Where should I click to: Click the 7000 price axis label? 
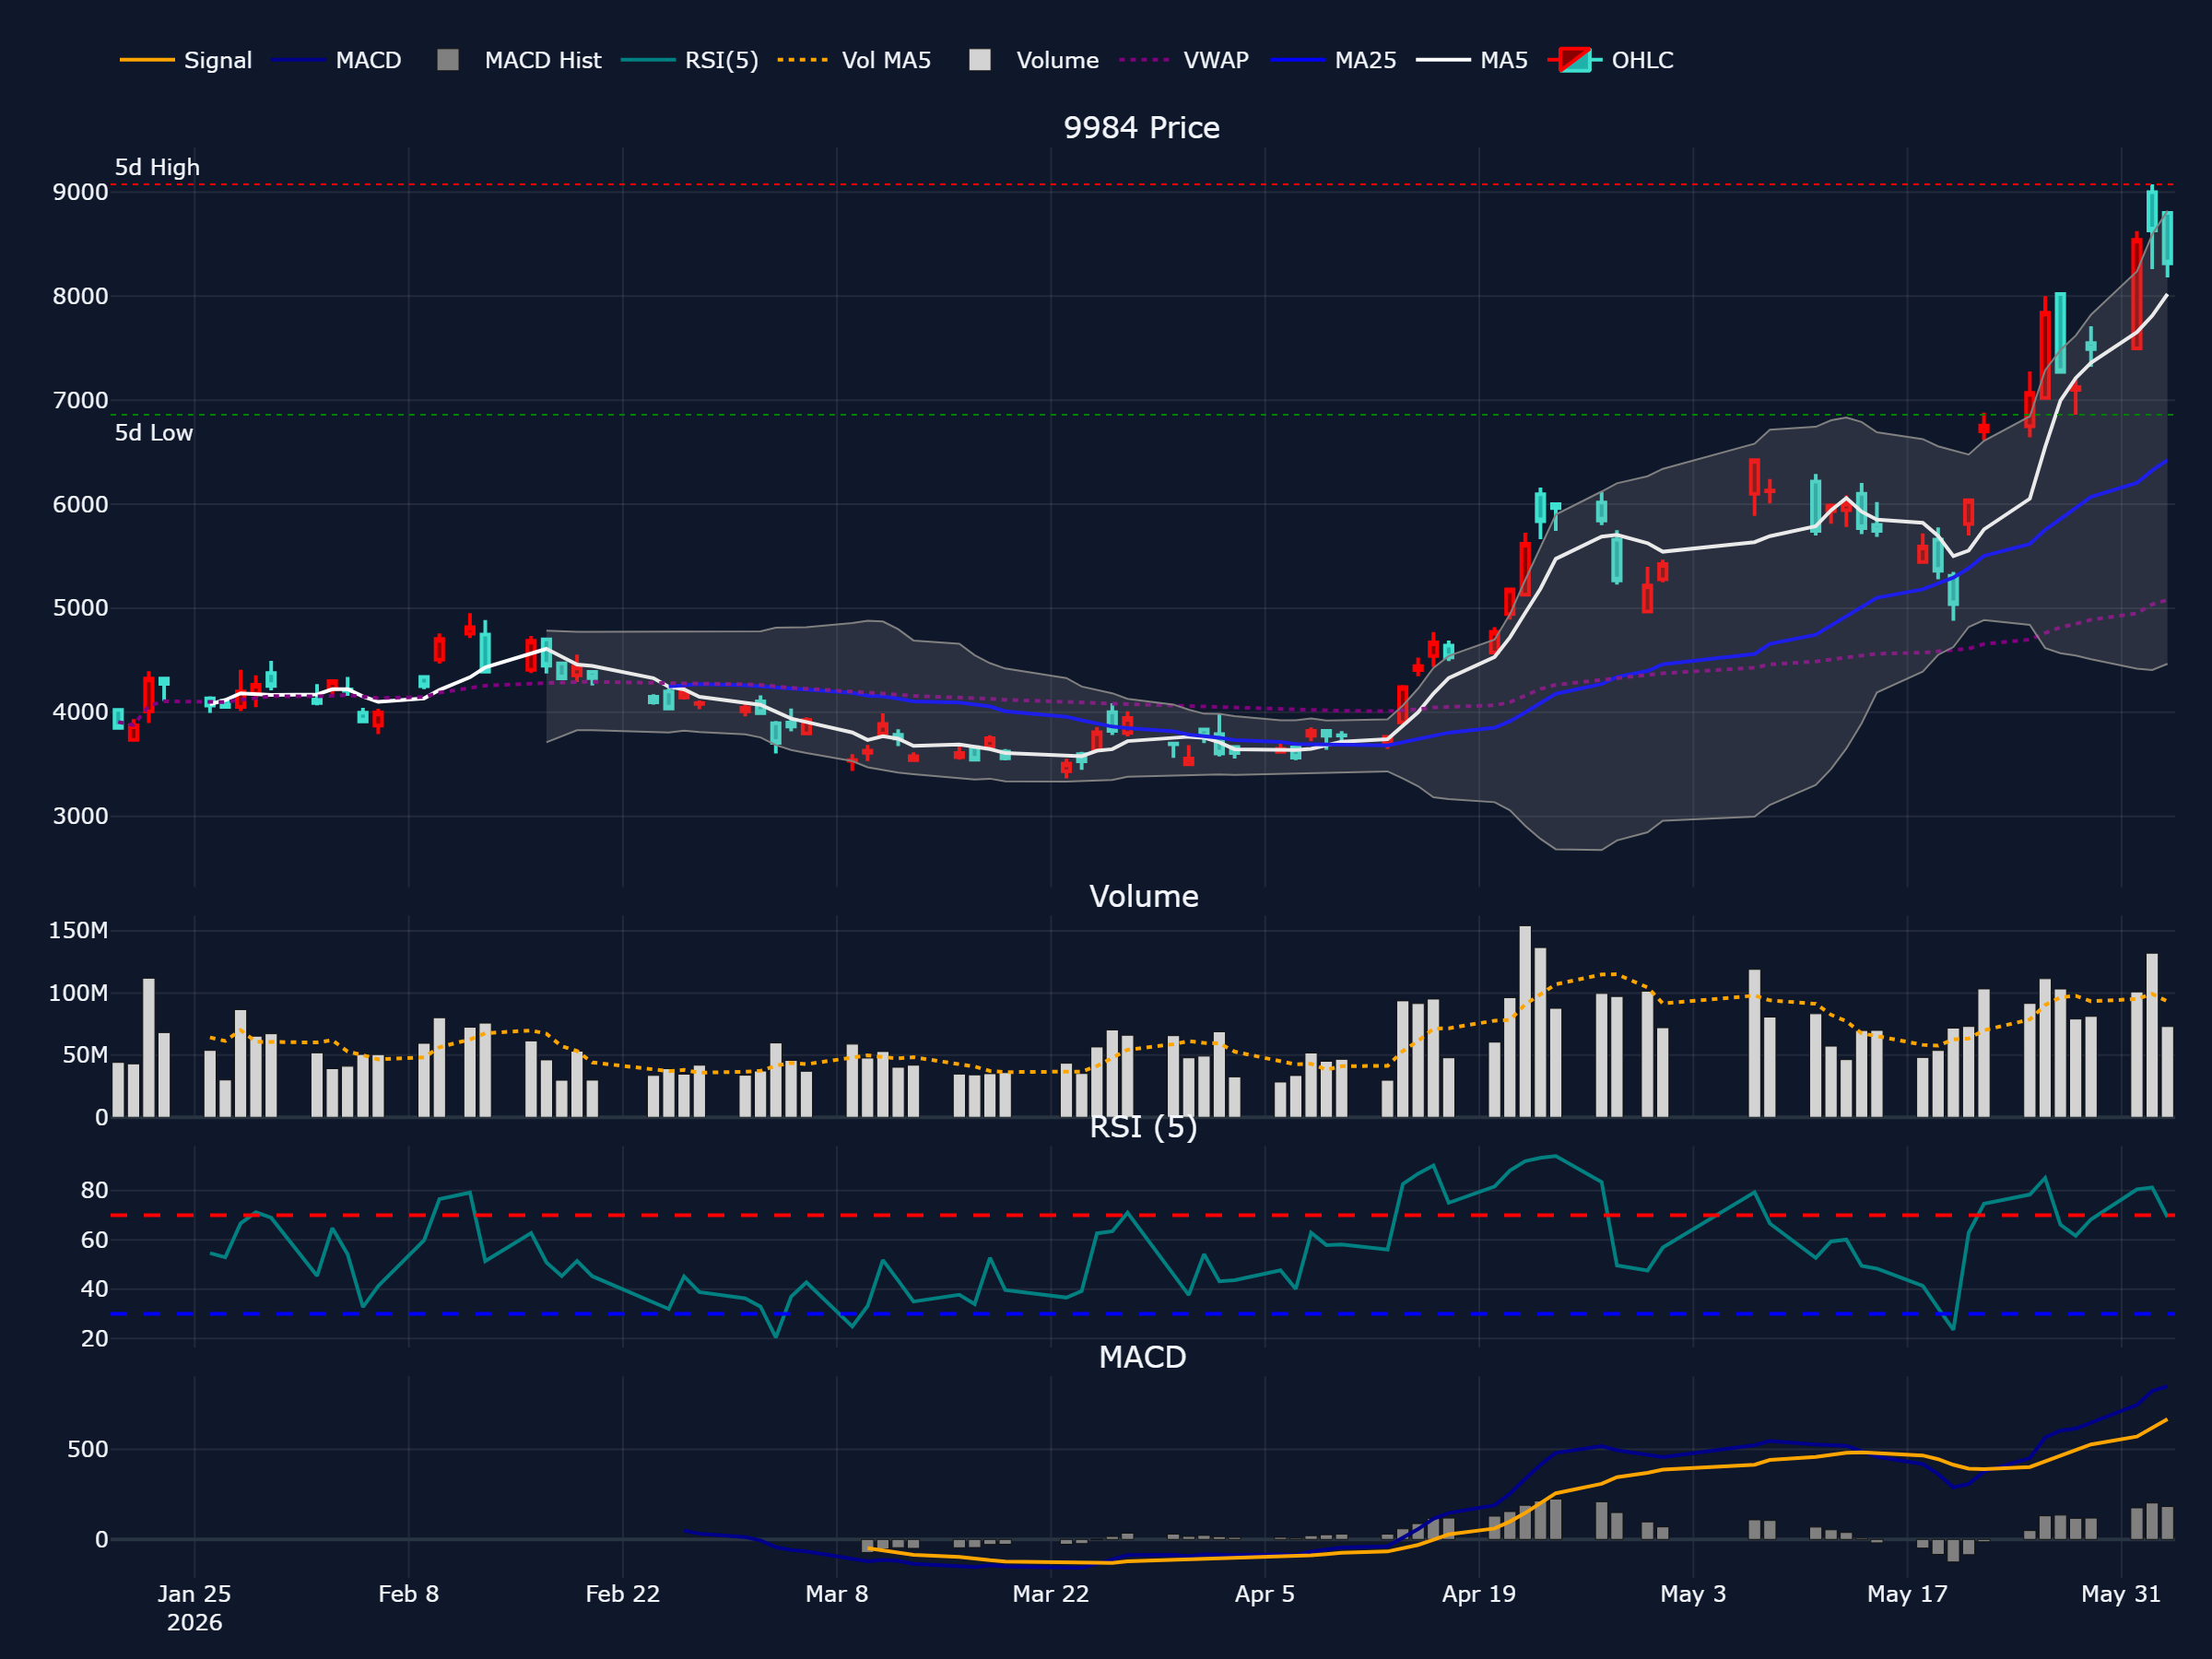[80, 400]
